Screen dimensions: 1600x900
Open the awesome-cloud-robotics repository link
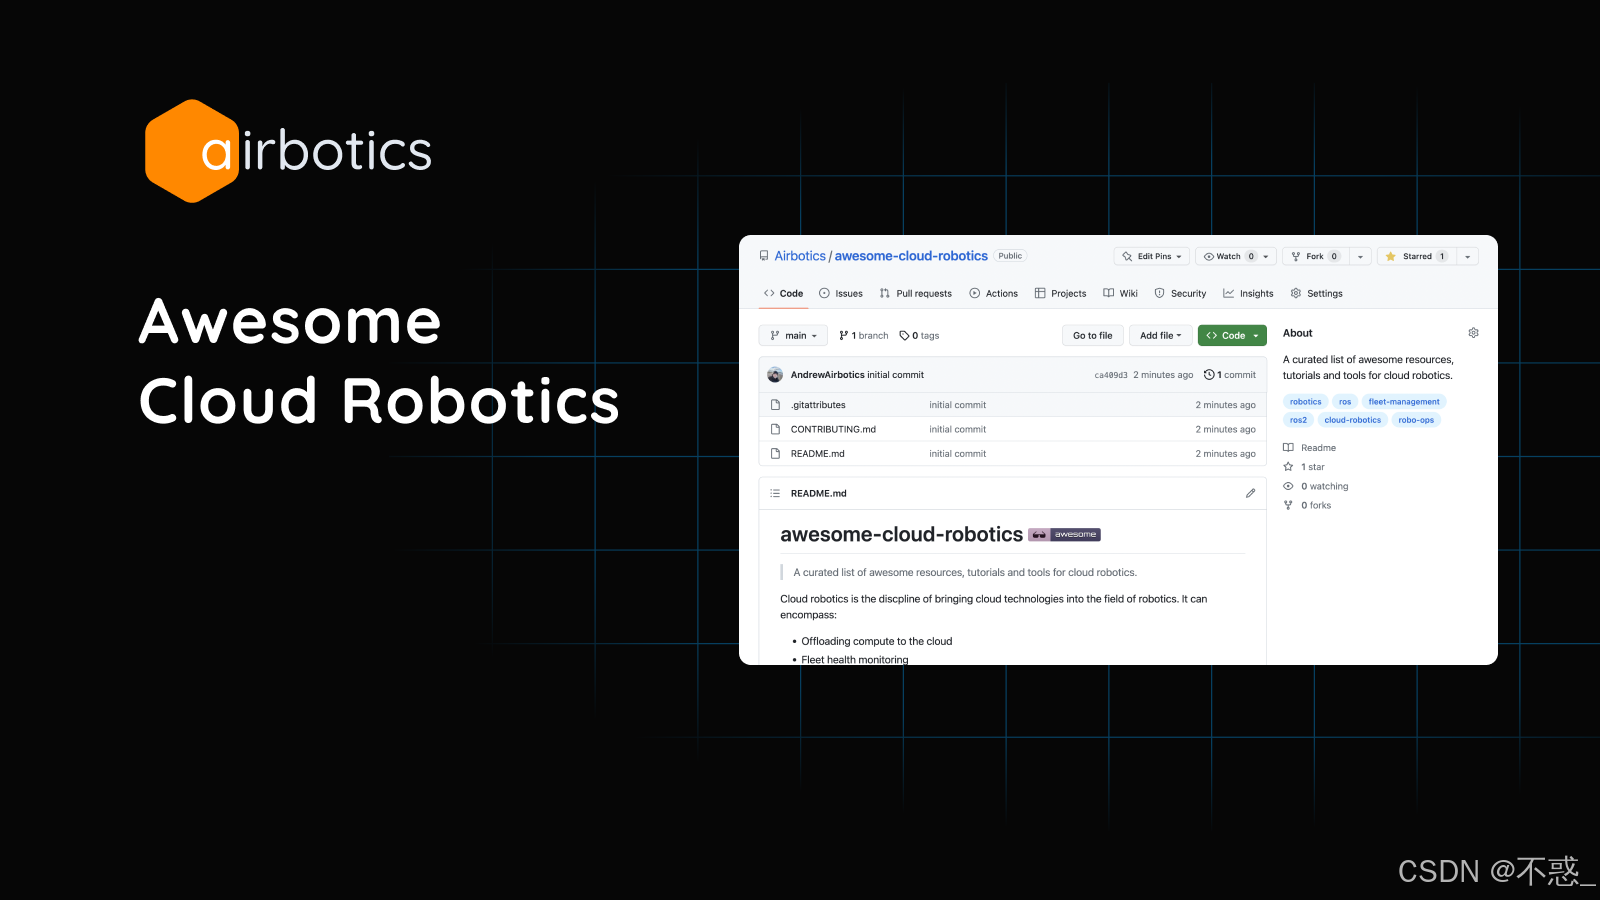pos(911,256)
